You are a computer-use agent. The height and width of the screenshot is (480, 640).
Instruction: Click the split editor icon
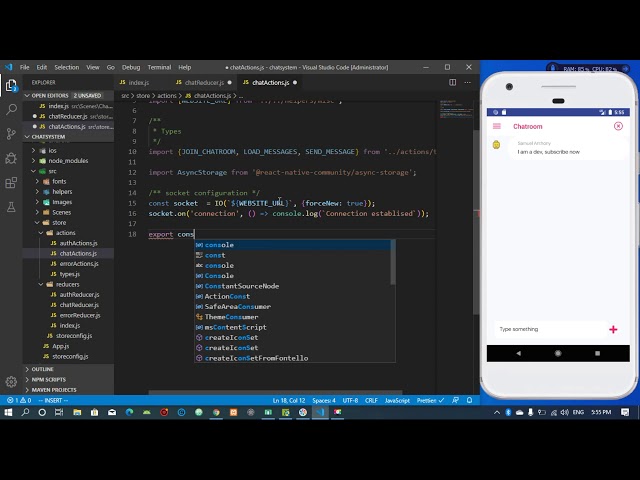click(x=453, y=82)
